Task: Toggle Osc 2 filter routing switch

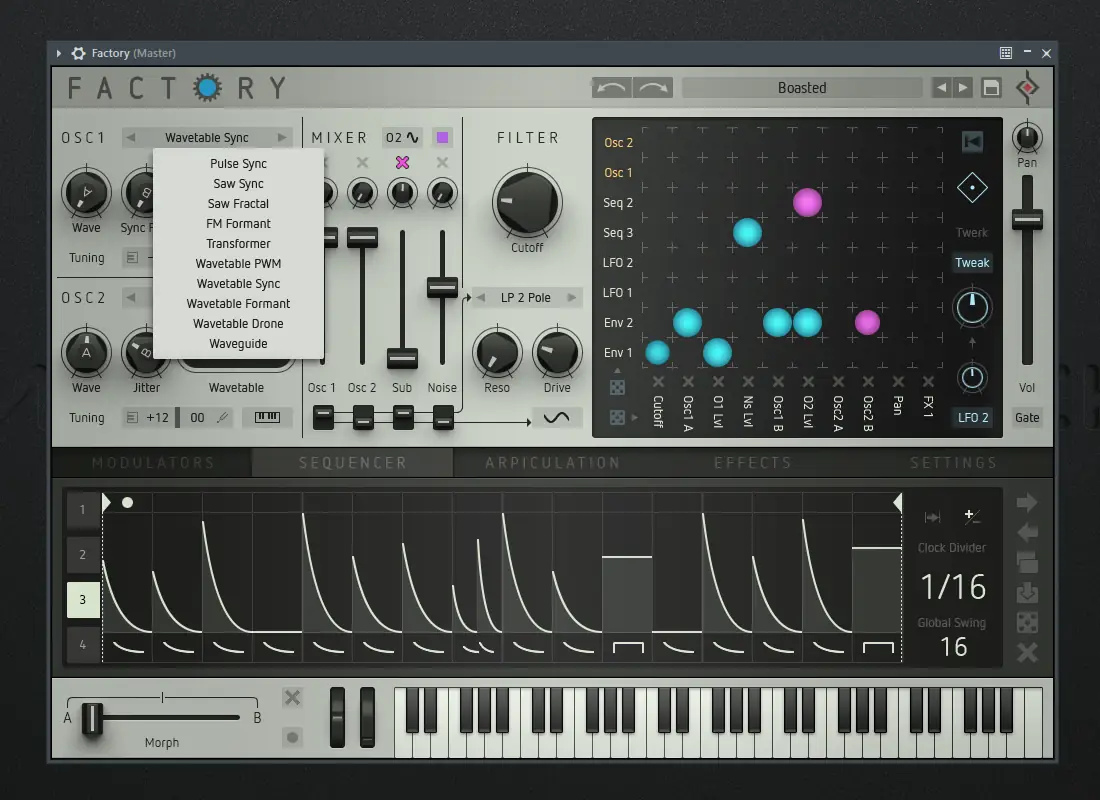Action: click(363, 418)
